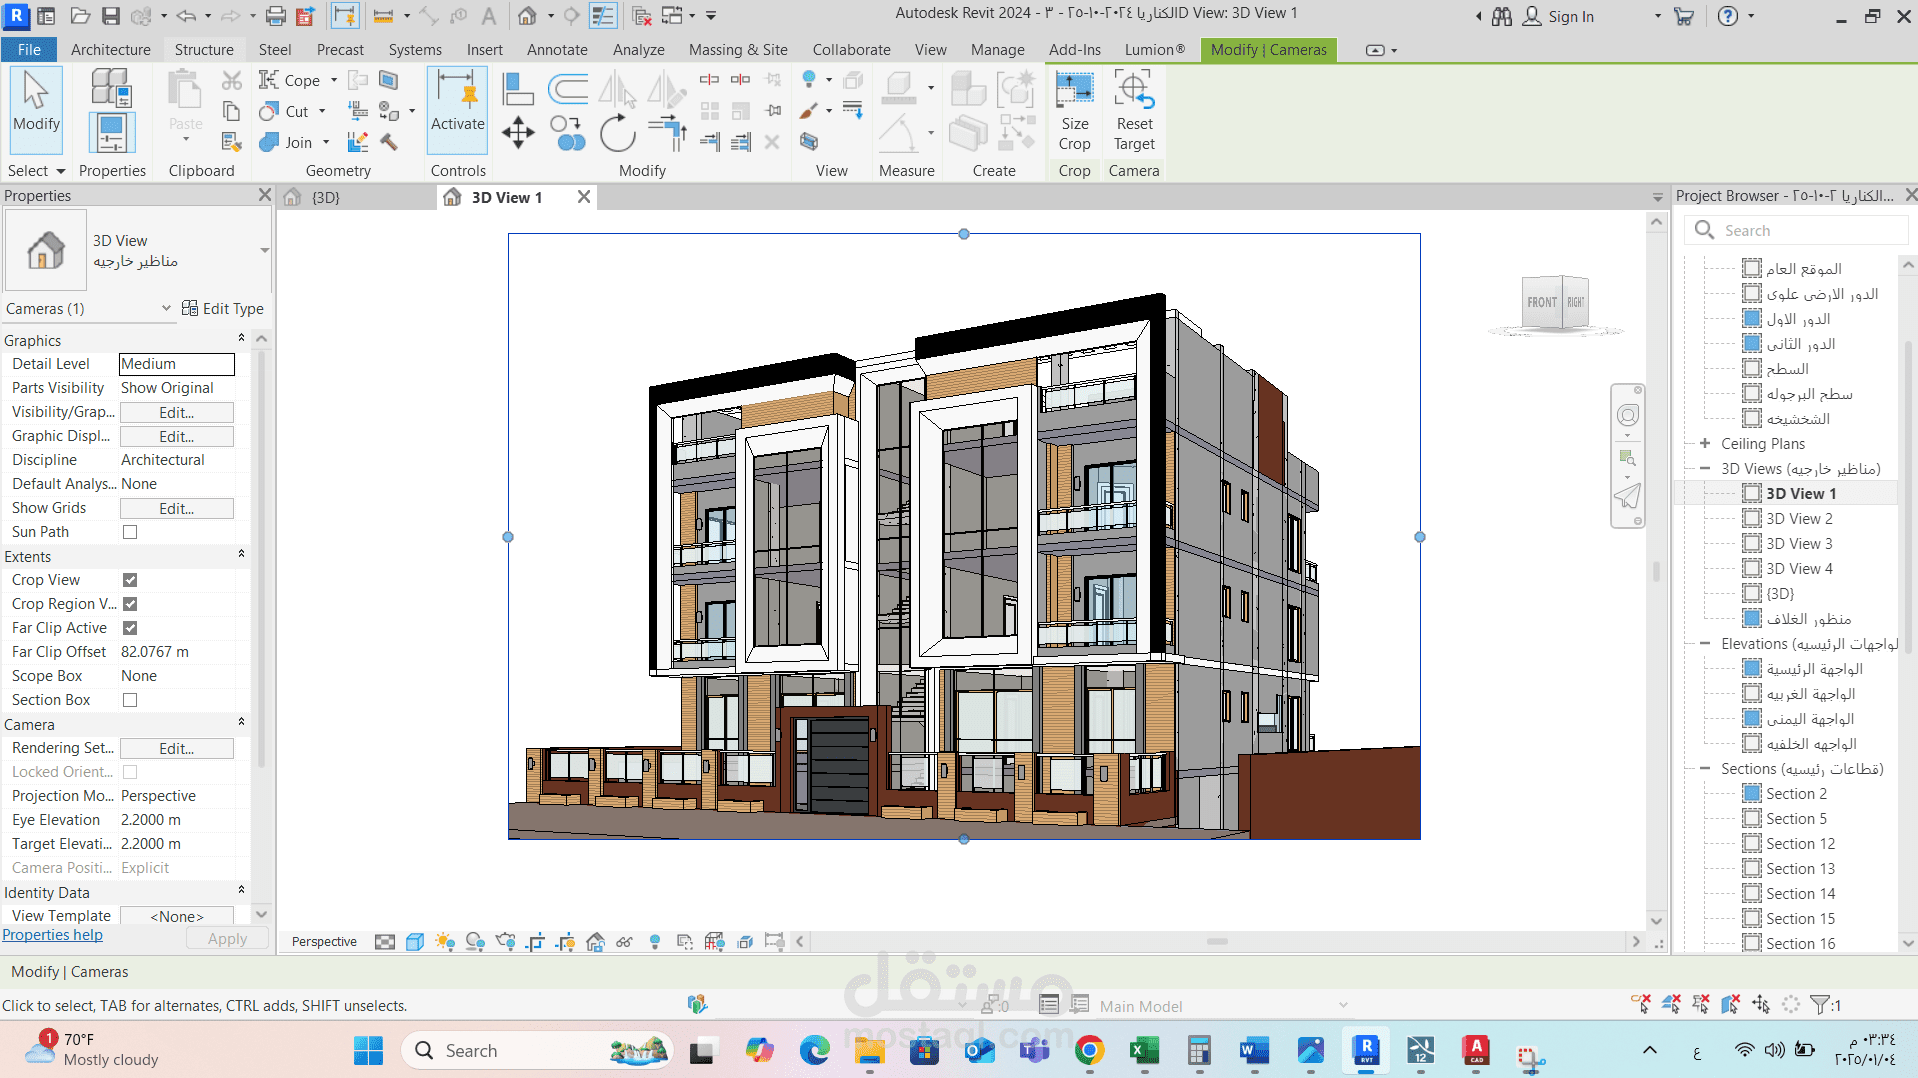Uncheck the Crop View checkbox
The width and height of the screenshot is (1918, 1078).
tap(130, 580)
